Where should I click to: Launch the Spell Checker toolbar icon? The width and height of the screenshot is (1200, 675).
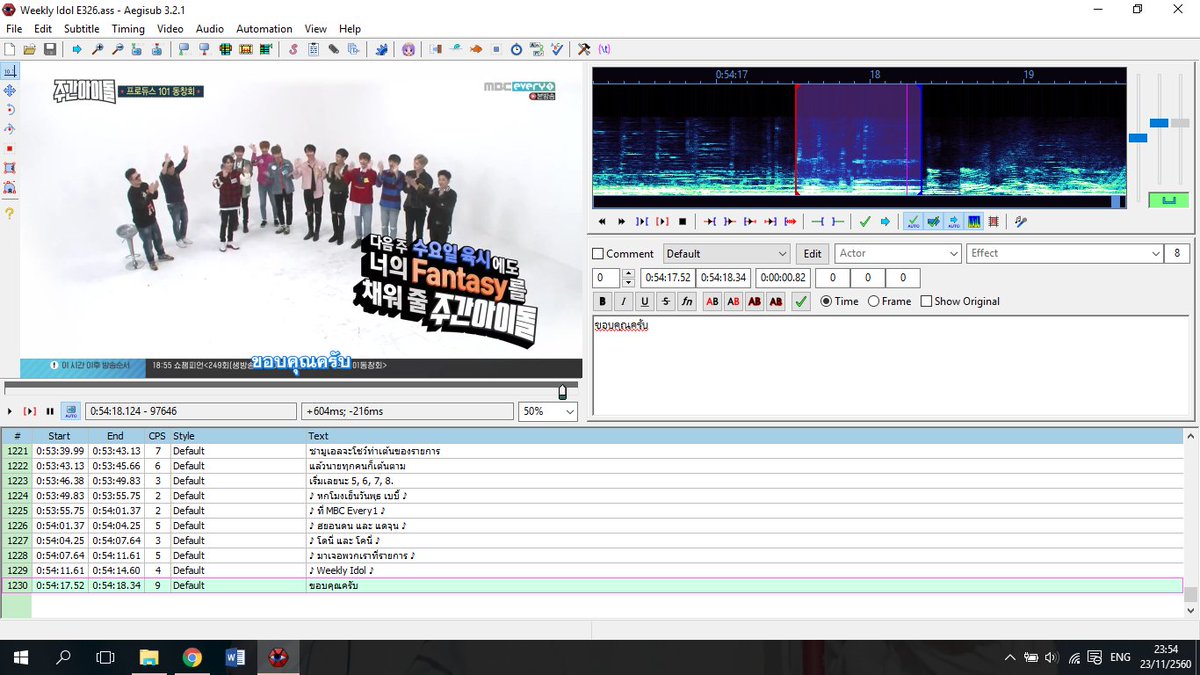pos(557,49)
